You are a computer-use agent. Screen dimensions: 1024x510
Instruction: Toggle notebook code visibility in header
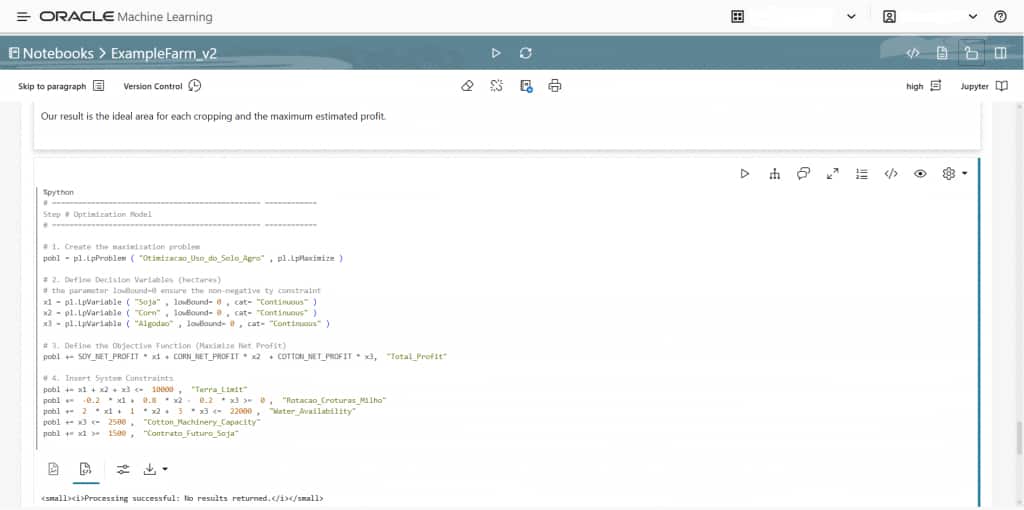(913, 54)
